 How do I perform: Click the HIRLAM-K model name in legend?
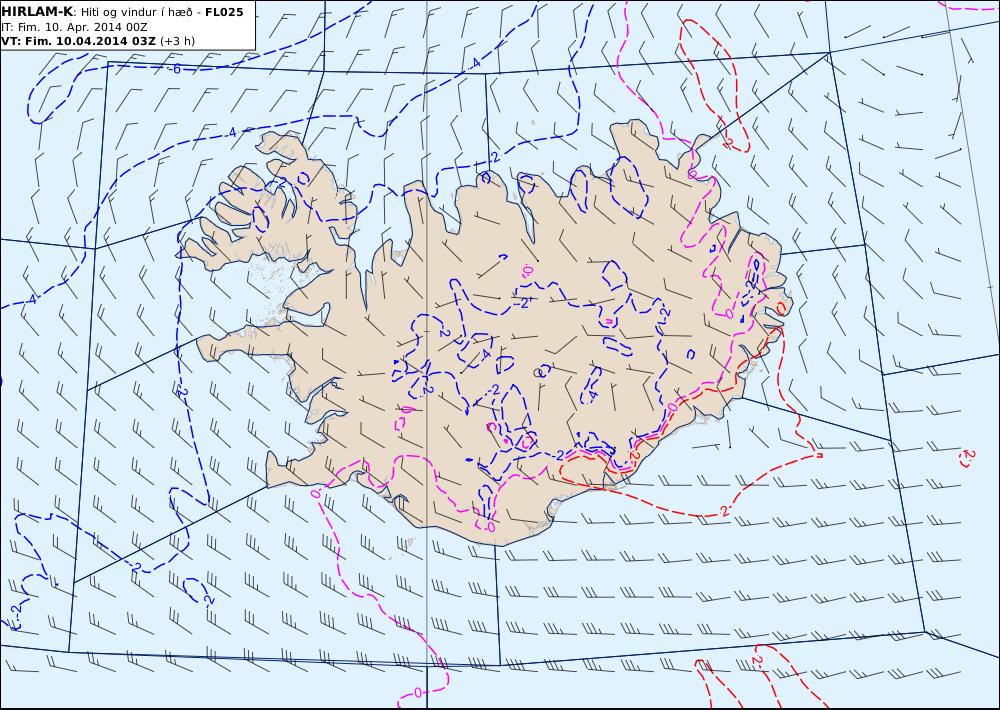(x=37, y=12)
